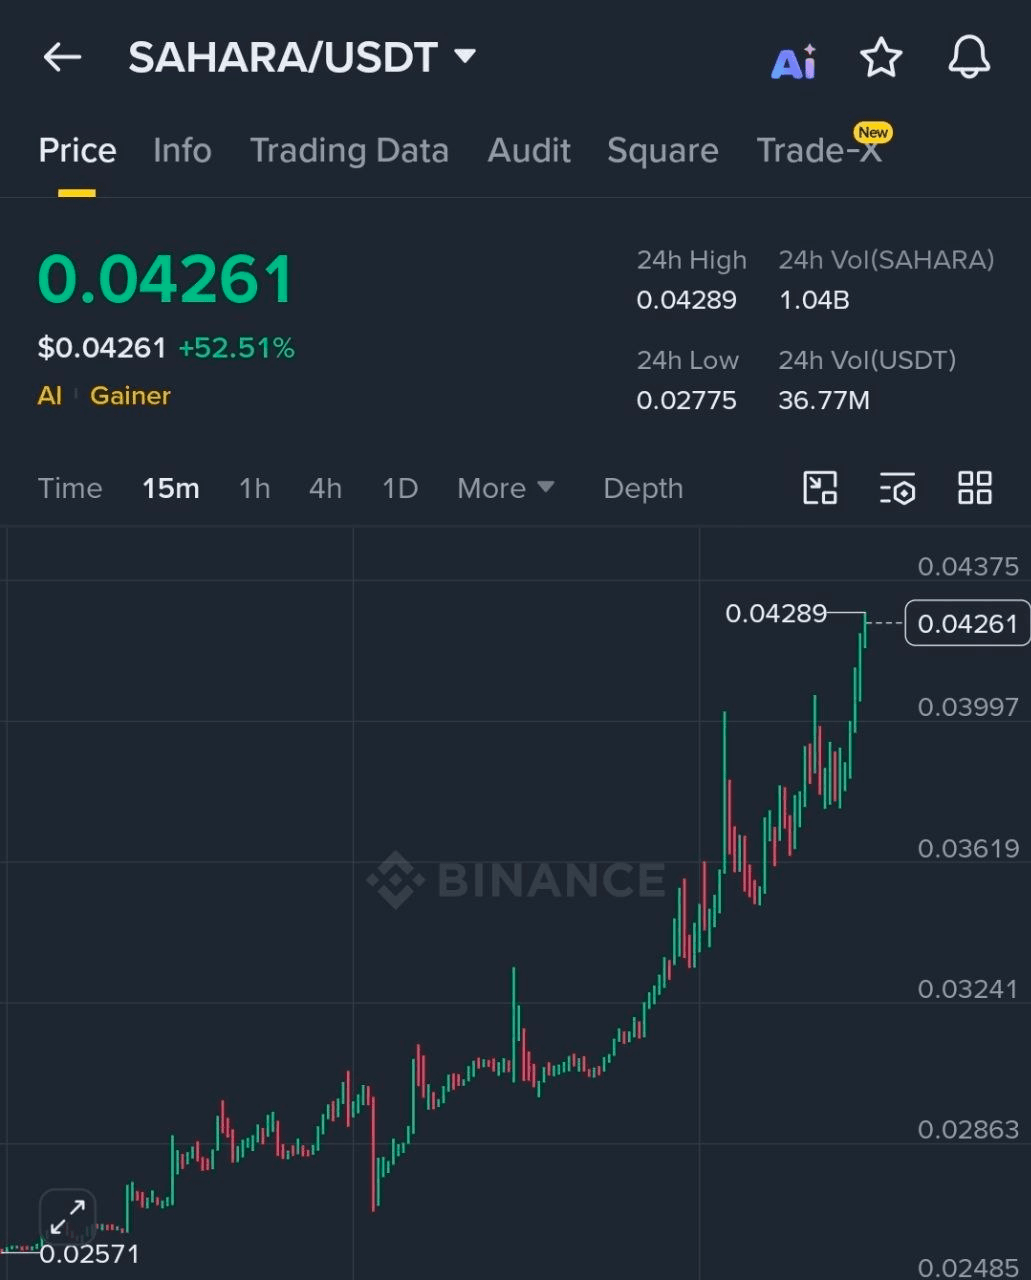Tap the Gainer tag
The image size is (1031, 1280).
(x=130, y=396)
